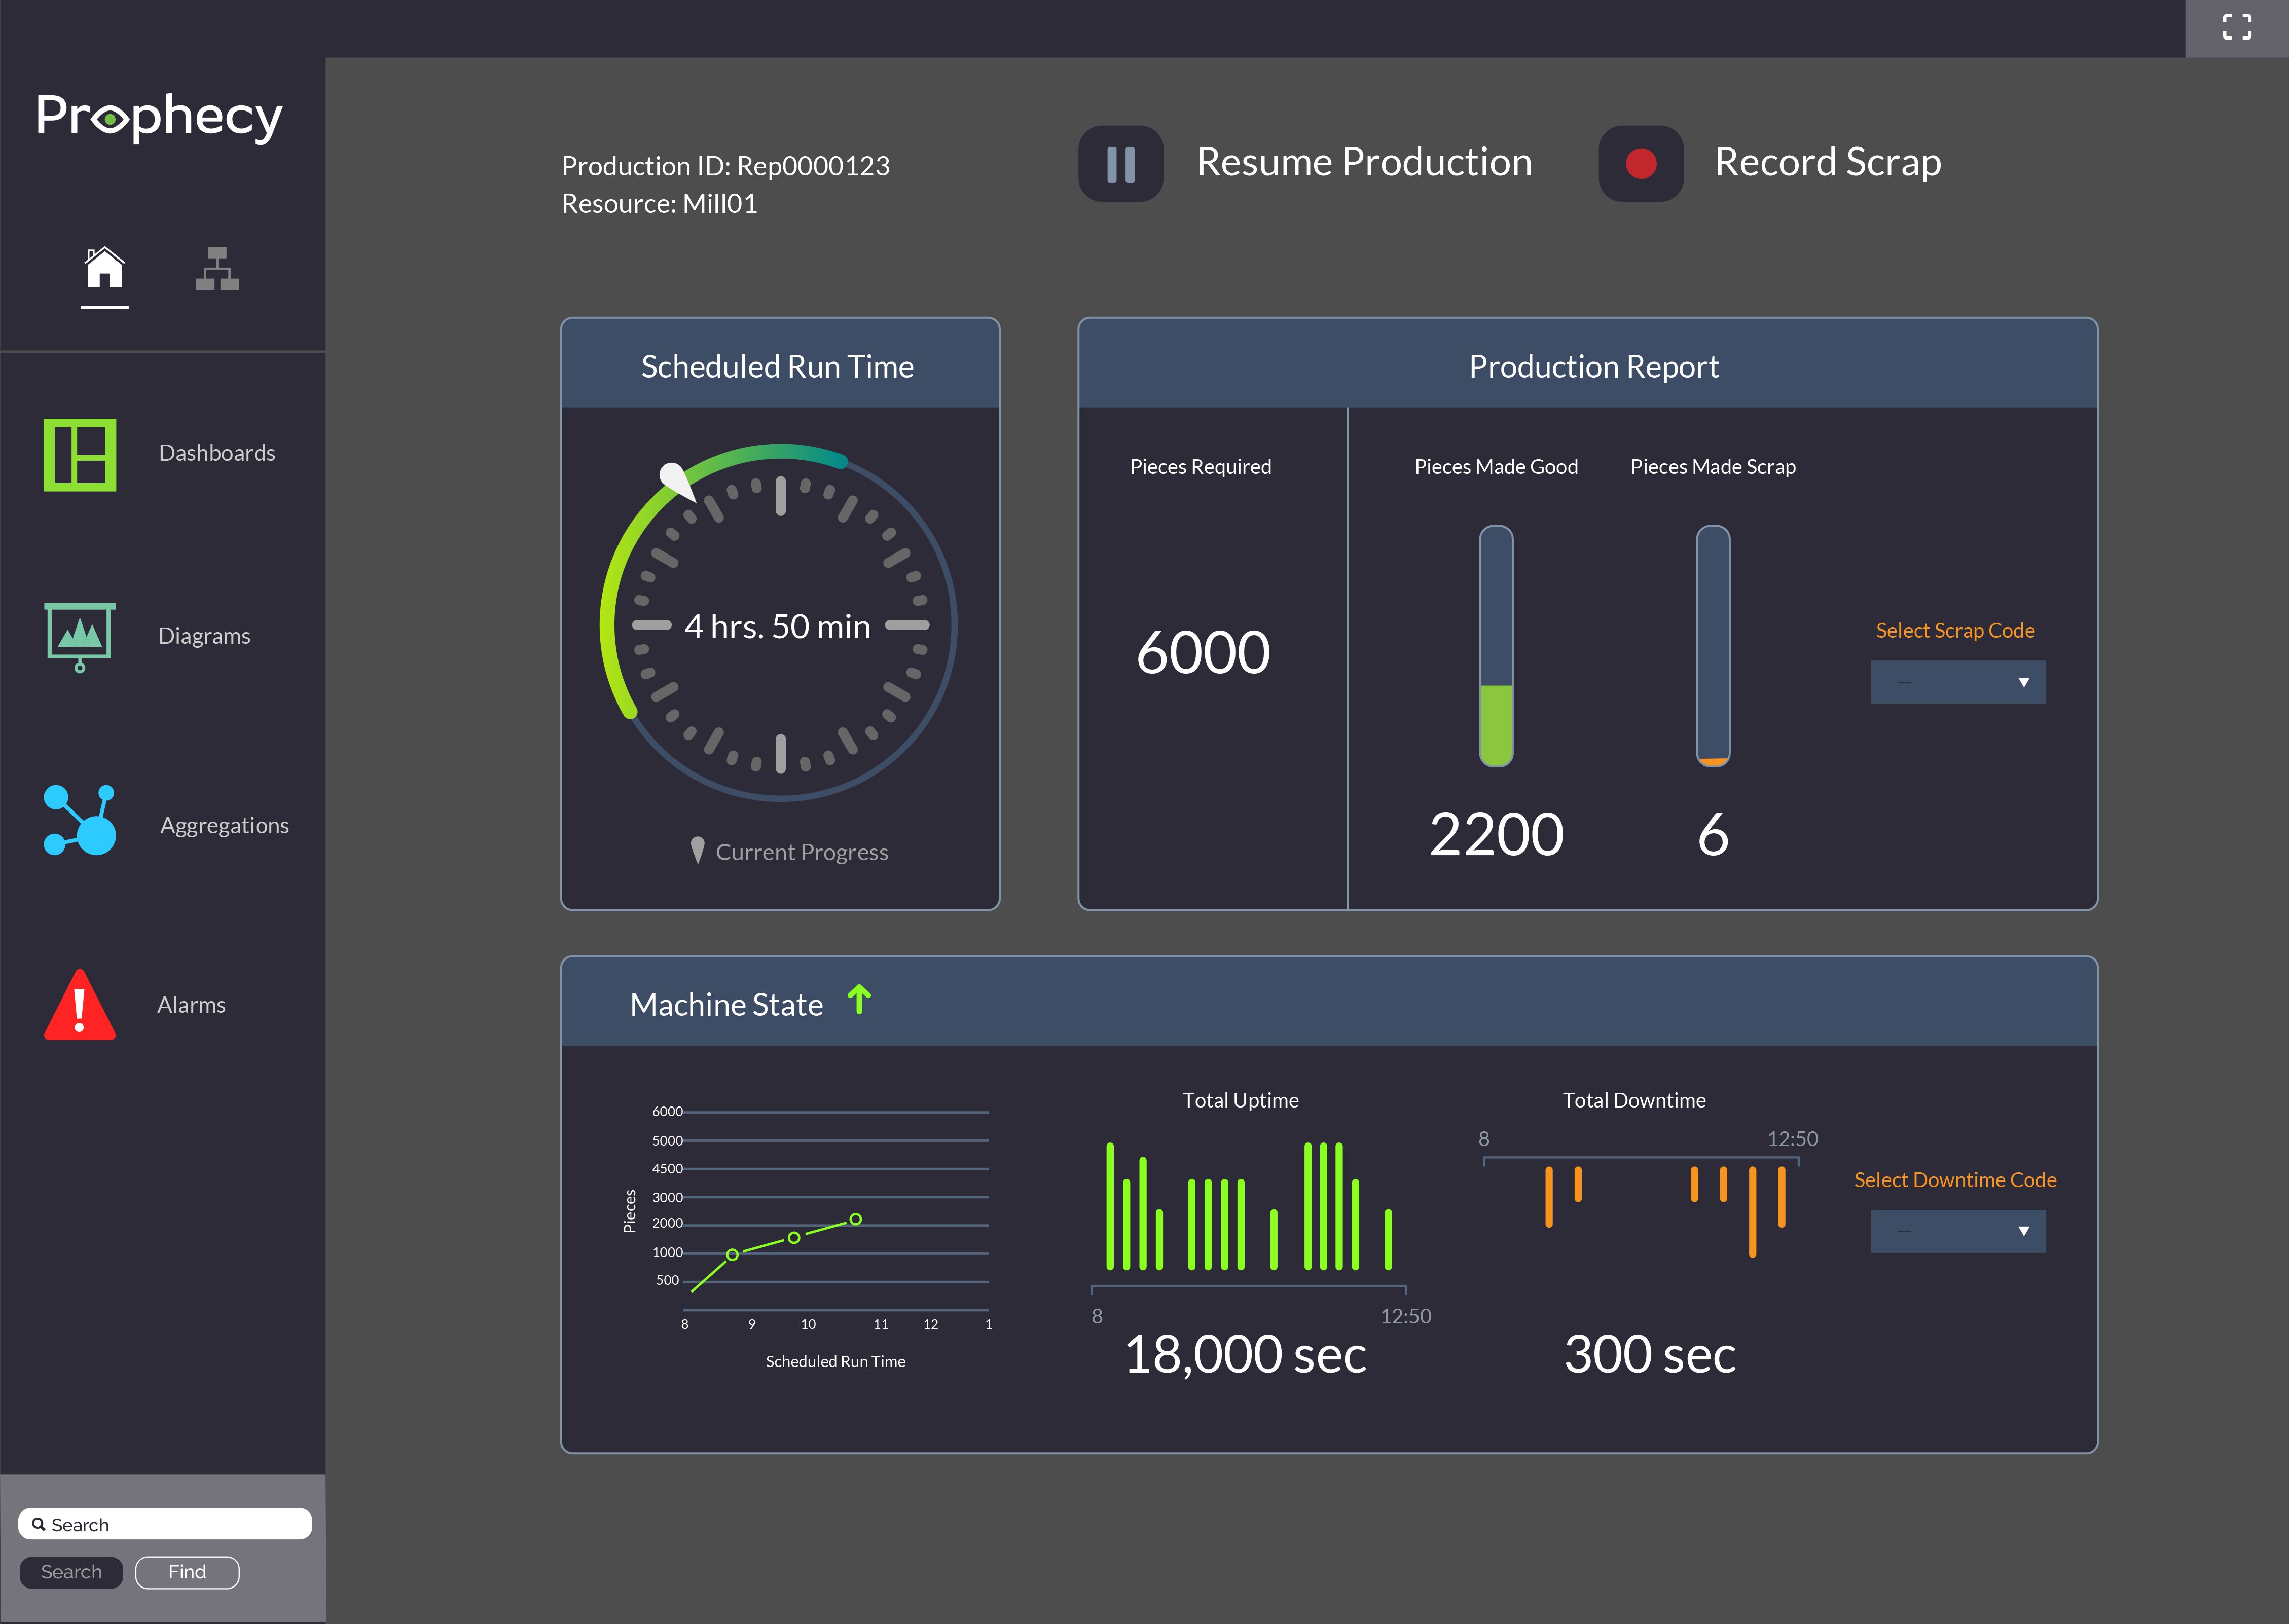The image size is (2289, 1624).
Task: Click the Find button
Action: point(187,1572)
